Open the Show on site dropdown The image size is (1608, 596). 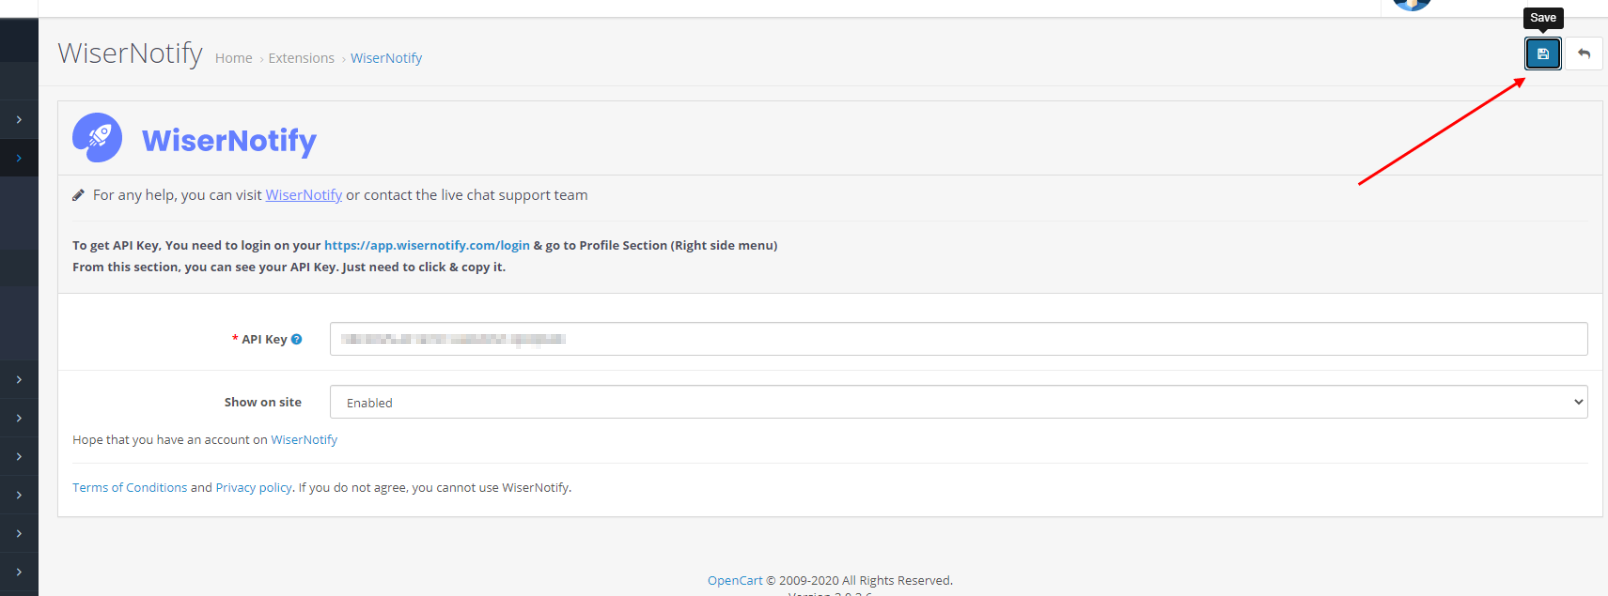pos(958,402)
